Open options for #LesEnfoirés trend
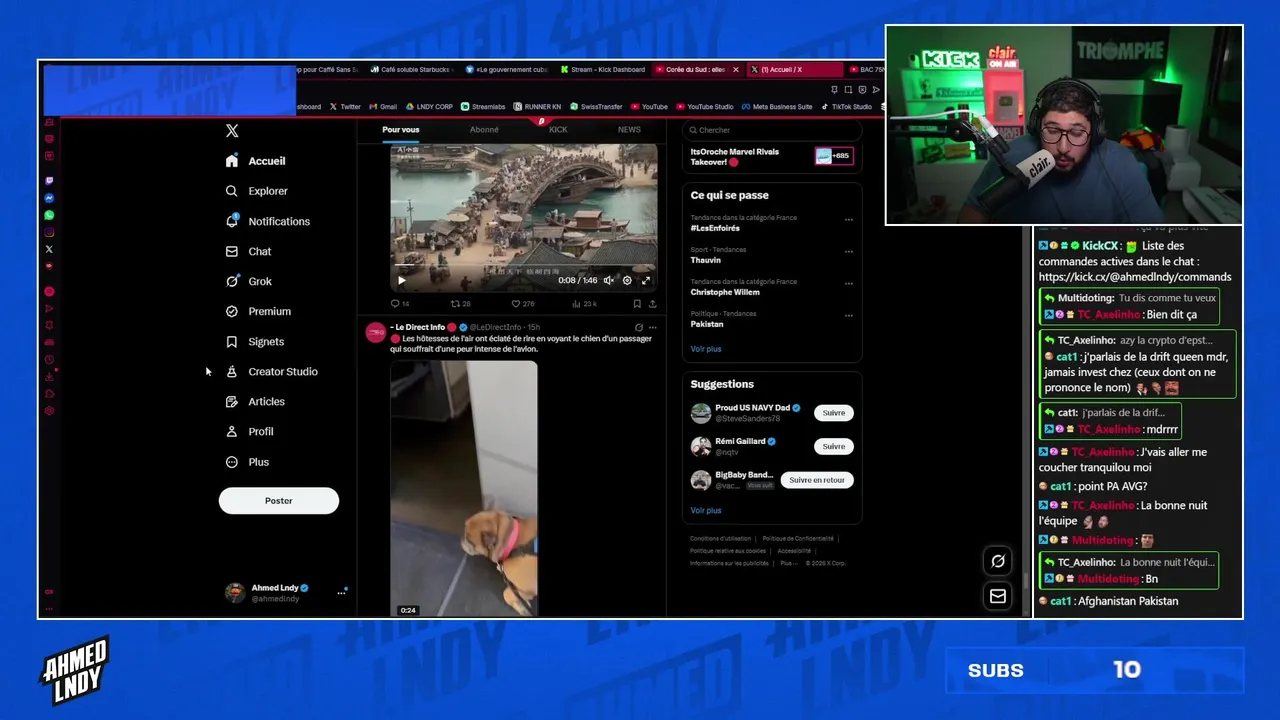 coord(848,220)
